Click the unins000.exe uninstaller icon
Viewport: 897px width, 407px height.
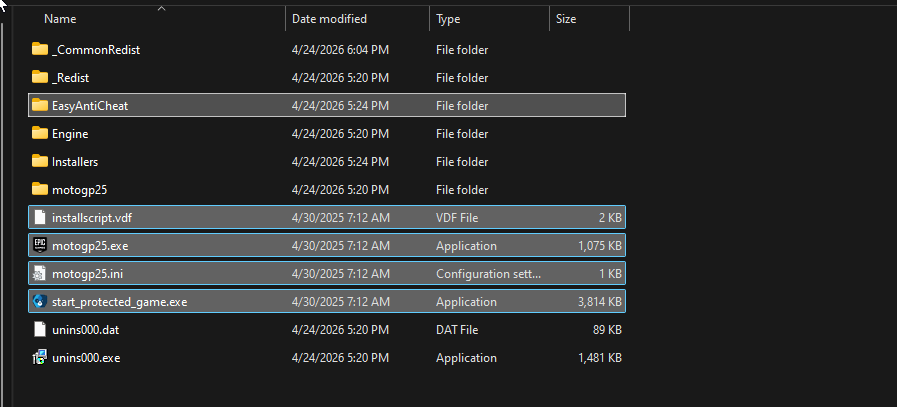[x=39, y=358]
